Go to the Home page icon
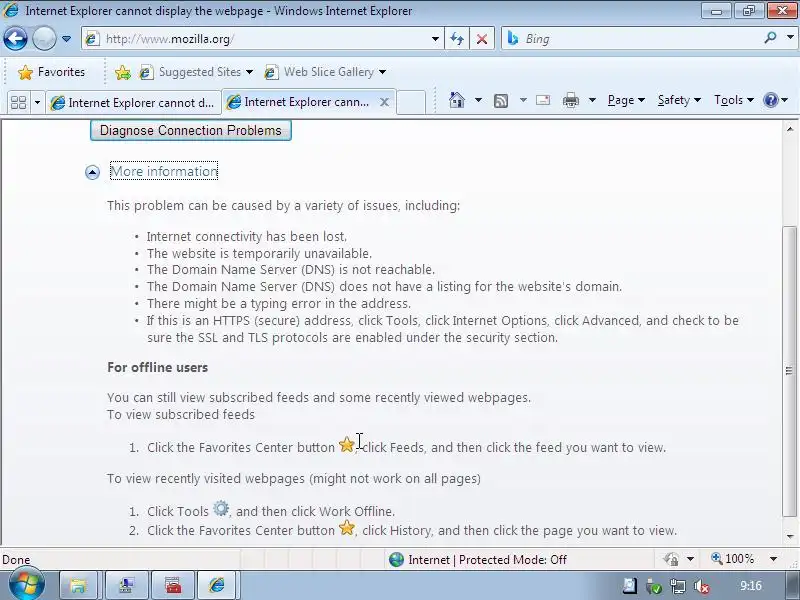This screenshot has width=800, height=600. pos(457,100)
